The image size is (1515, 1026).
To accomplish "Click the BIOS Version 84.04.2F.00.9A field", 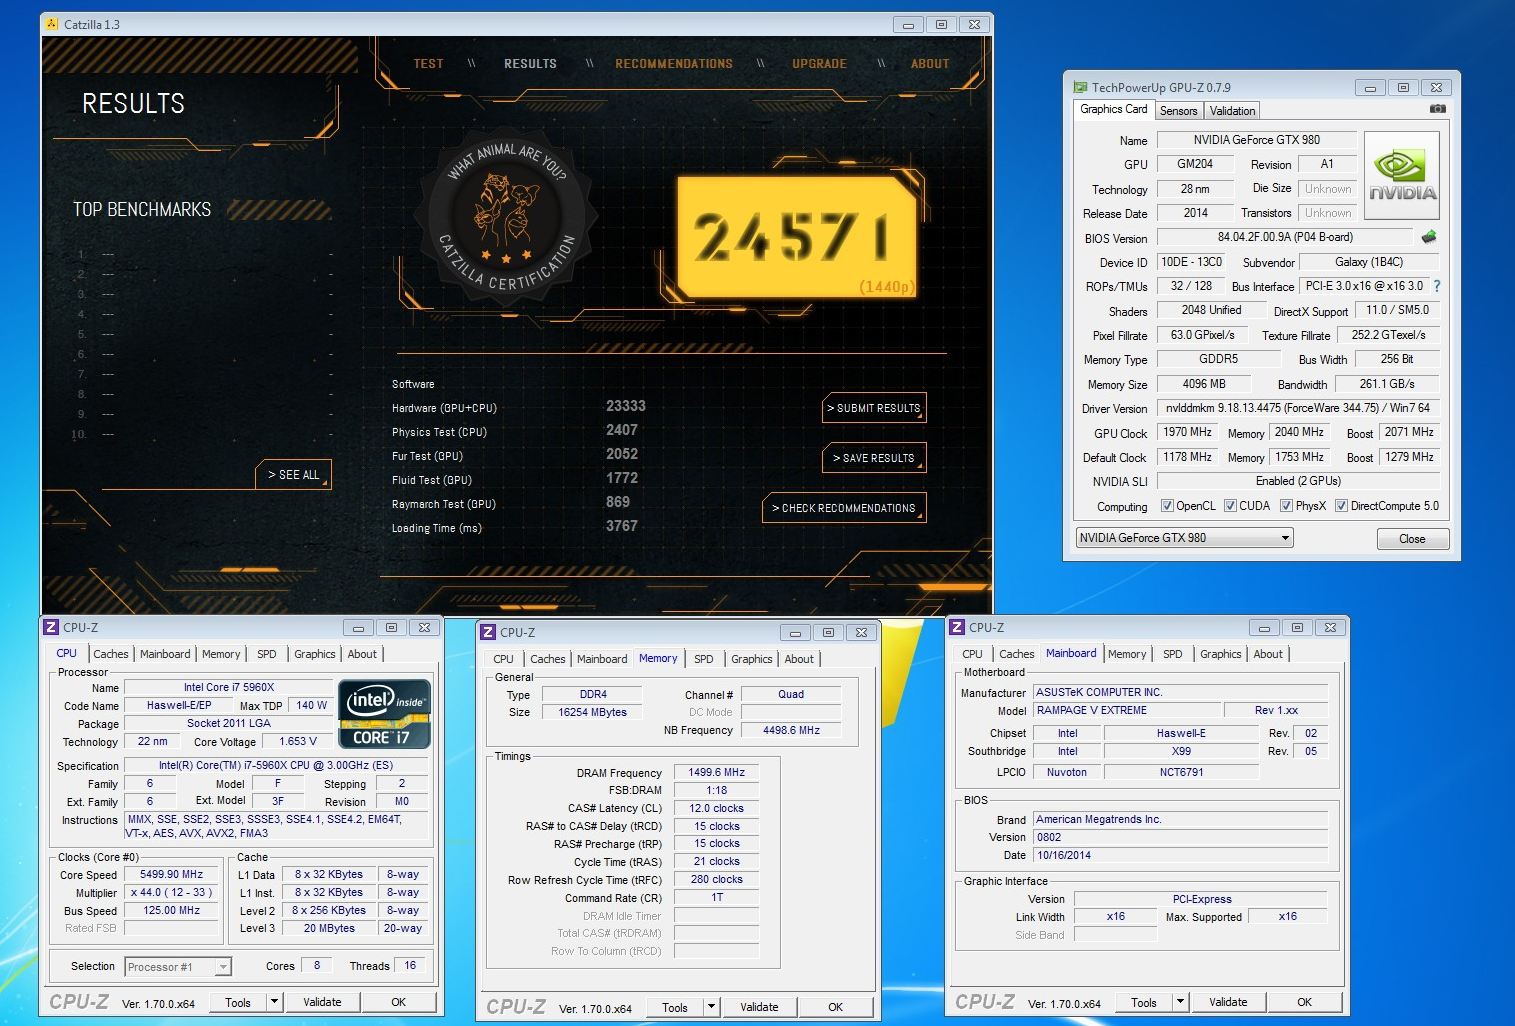I will click(x=1285, y=238).
